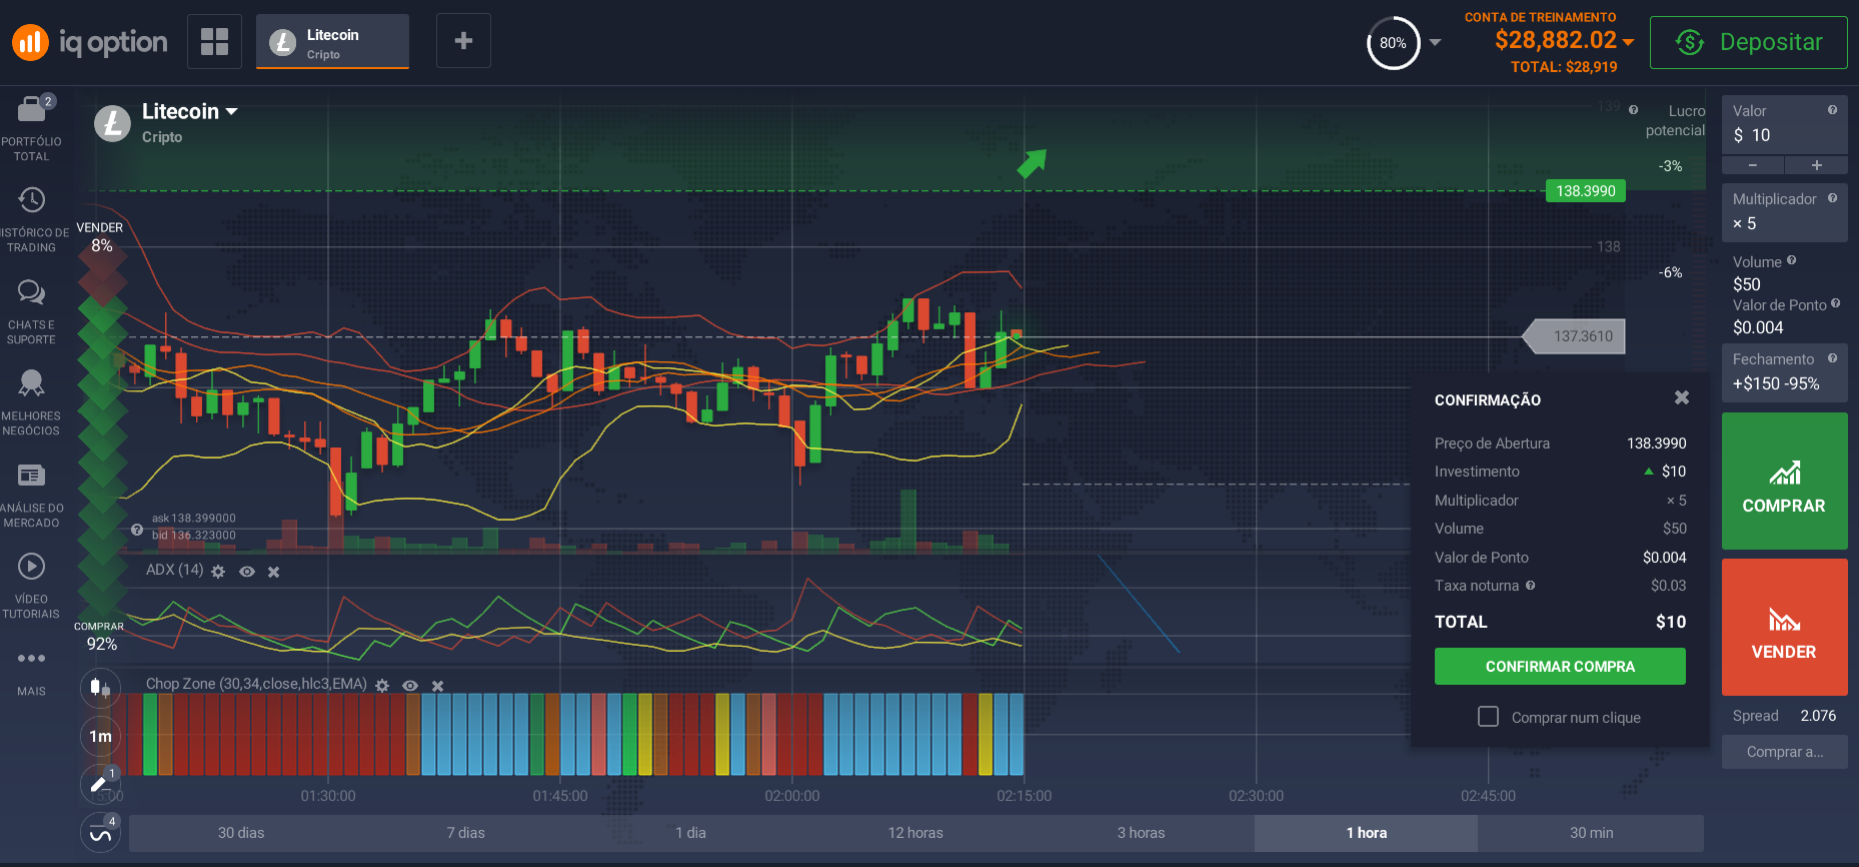Screen dimensions: 1859x867
Task: Show help for Taxa noturna
Action: (x=1530, y=585)
